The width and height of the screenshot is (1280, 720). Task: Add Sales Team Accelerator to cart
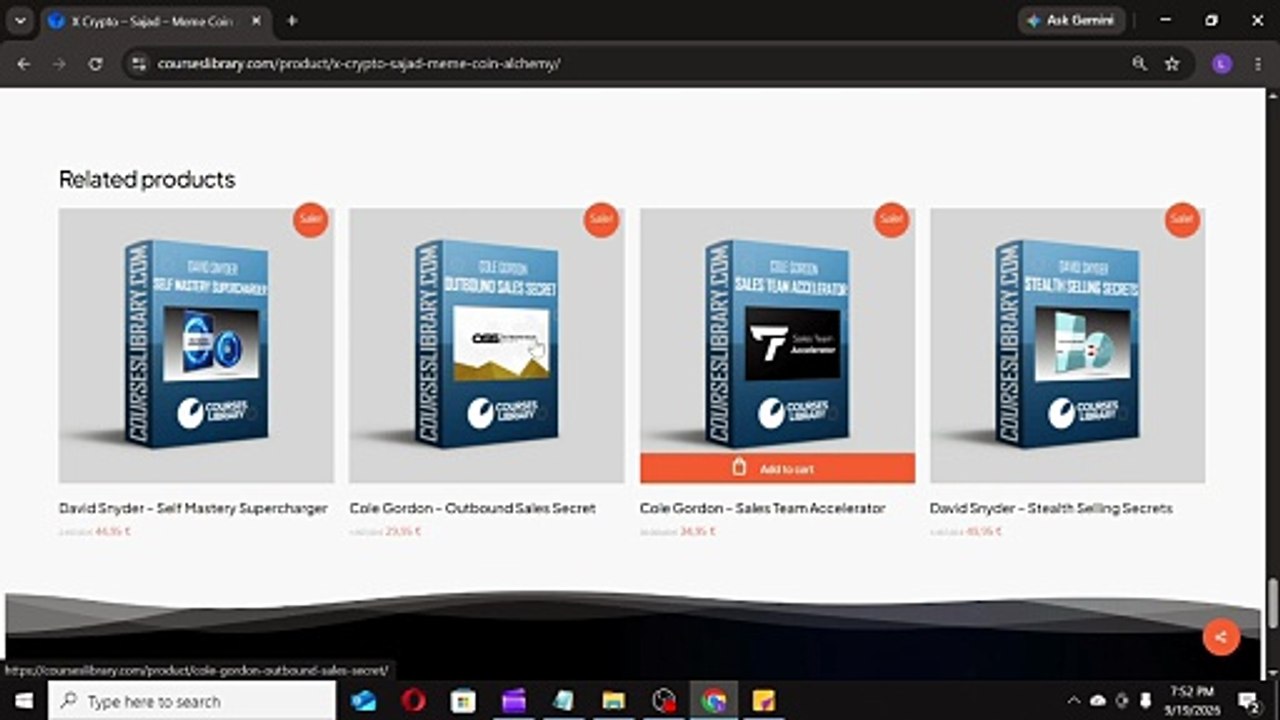[x=777, y=468]
